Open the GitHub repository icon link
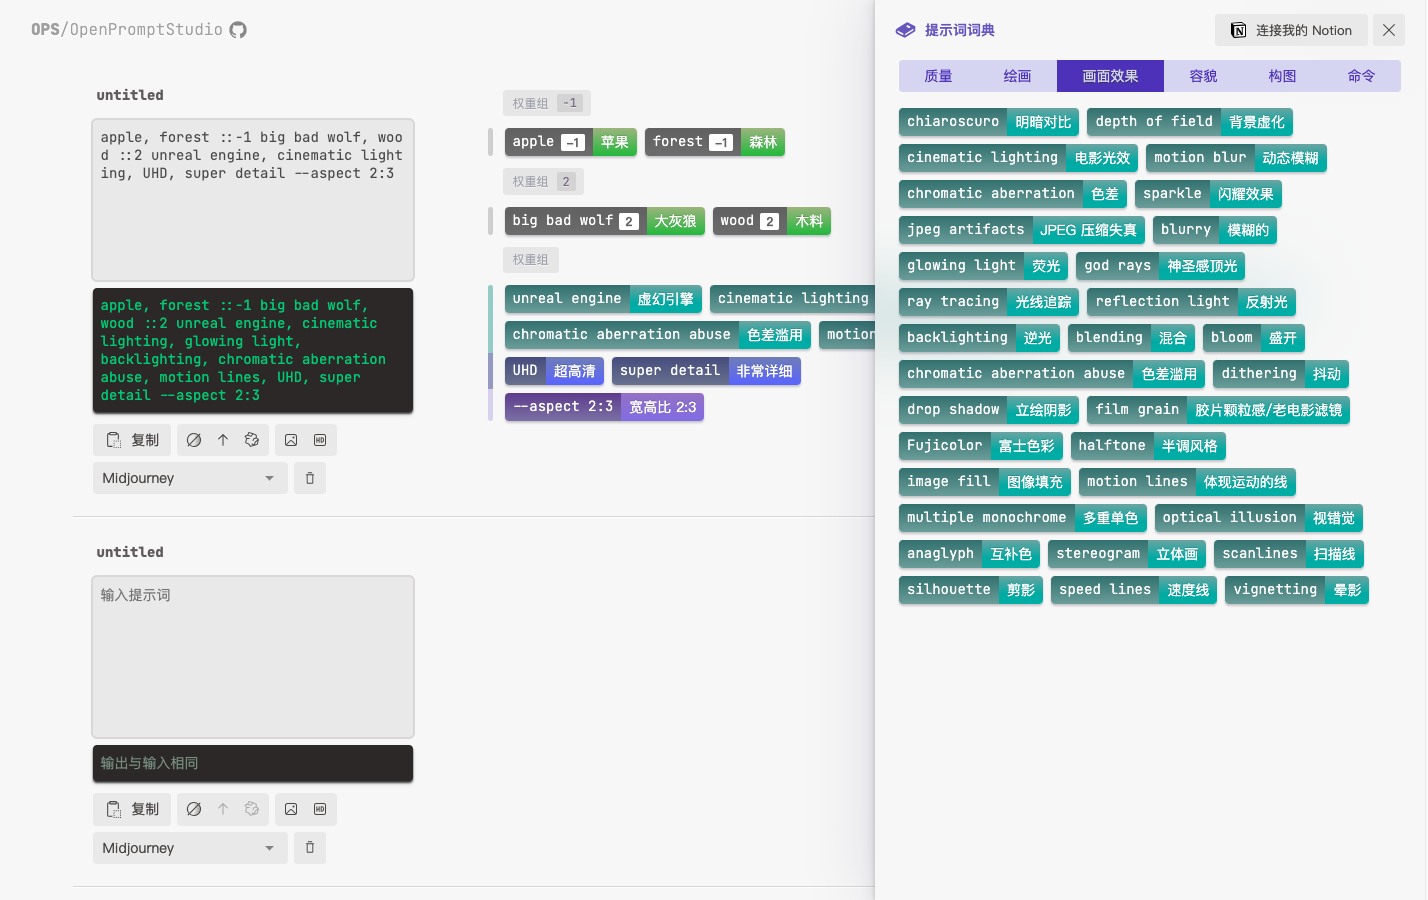The width and height of the screenshot is (1428, 900). [238, 30]
